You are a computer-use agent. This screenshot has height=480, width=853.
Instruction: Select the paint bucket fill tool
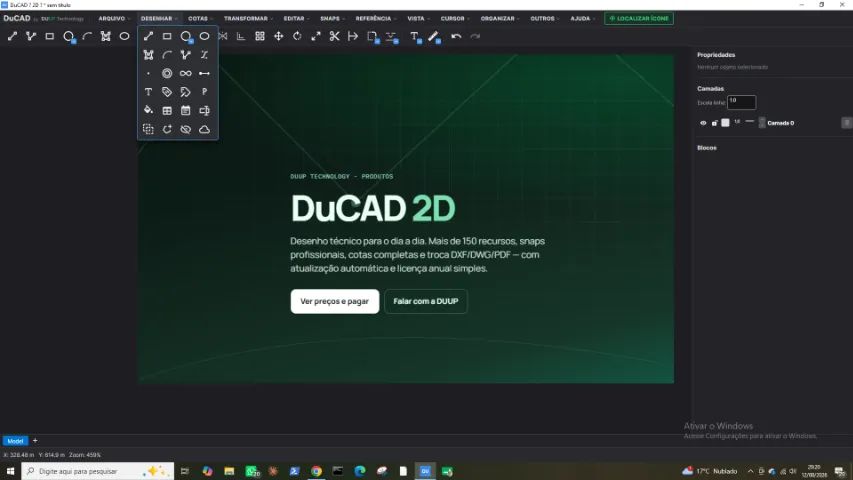(x=149, y=110)
